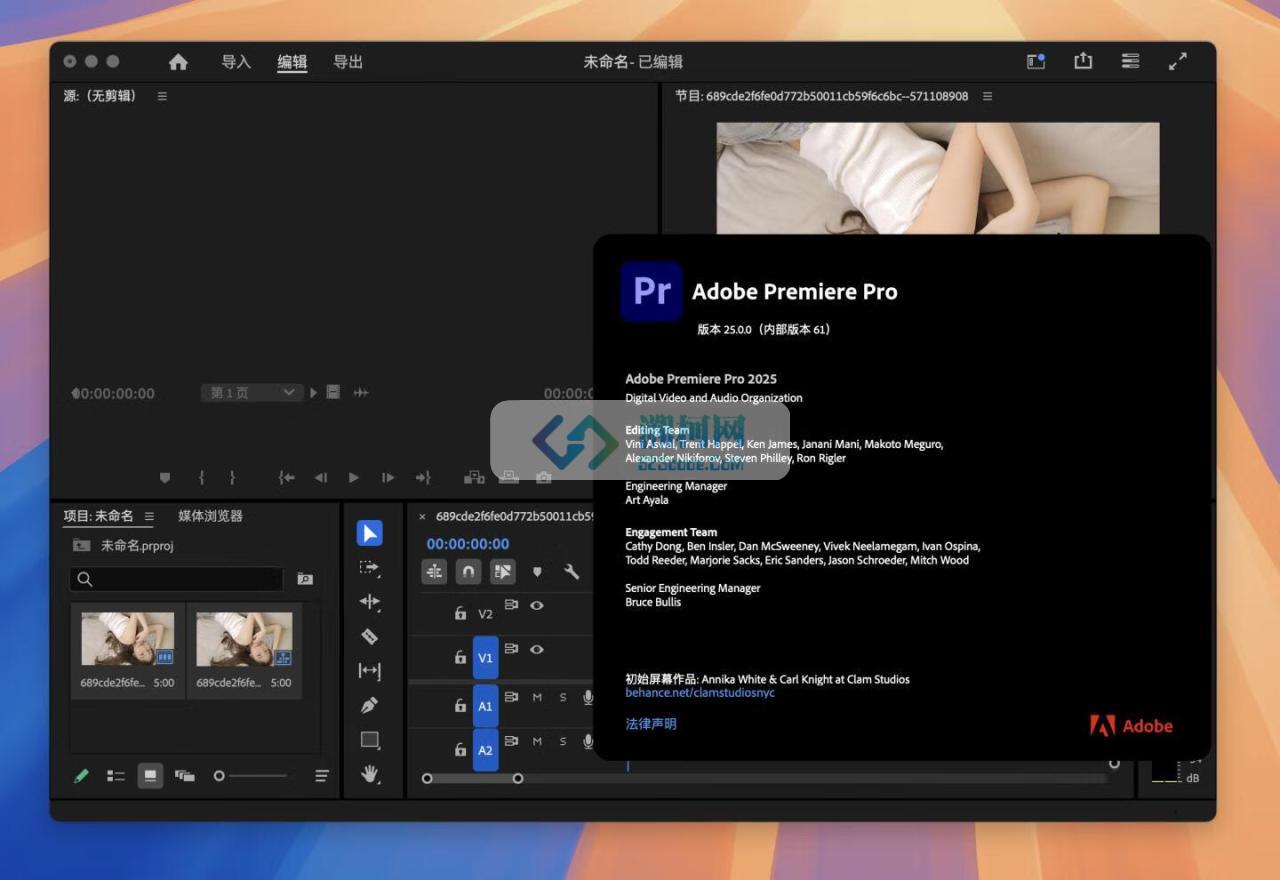Image resolution: width=1280 pixels, height=880 pixels.
Task: Switch to the 编辑 tab
Action: click(x=292, y=62)
